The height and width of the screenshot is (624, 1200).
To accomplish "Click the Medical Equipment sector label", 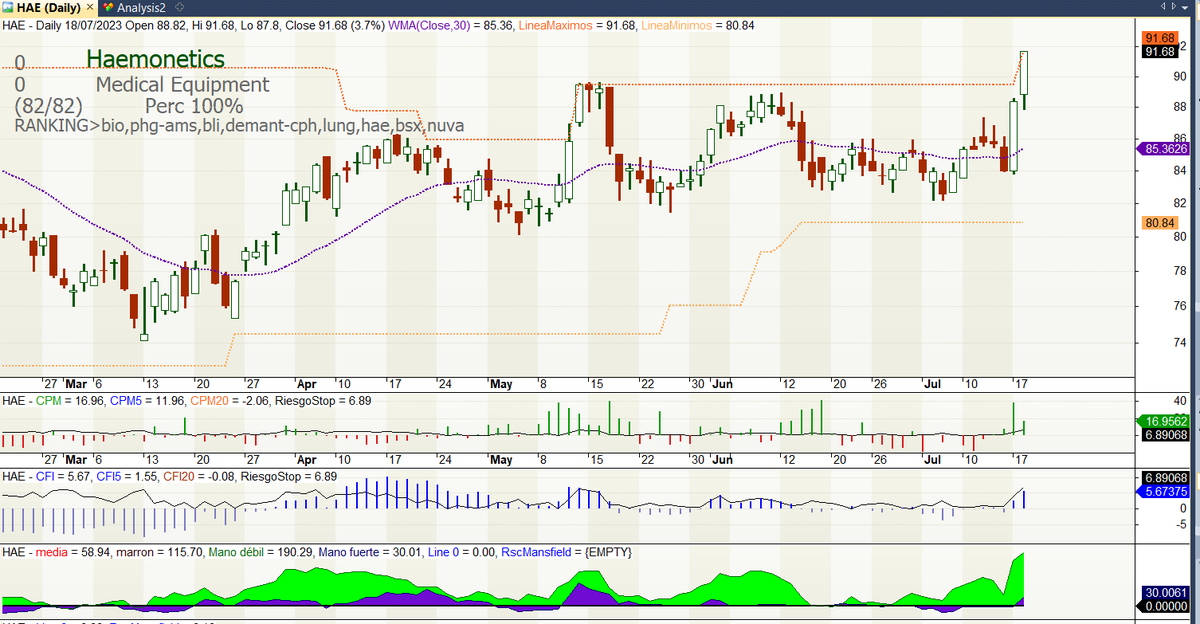I will point(183,85).
